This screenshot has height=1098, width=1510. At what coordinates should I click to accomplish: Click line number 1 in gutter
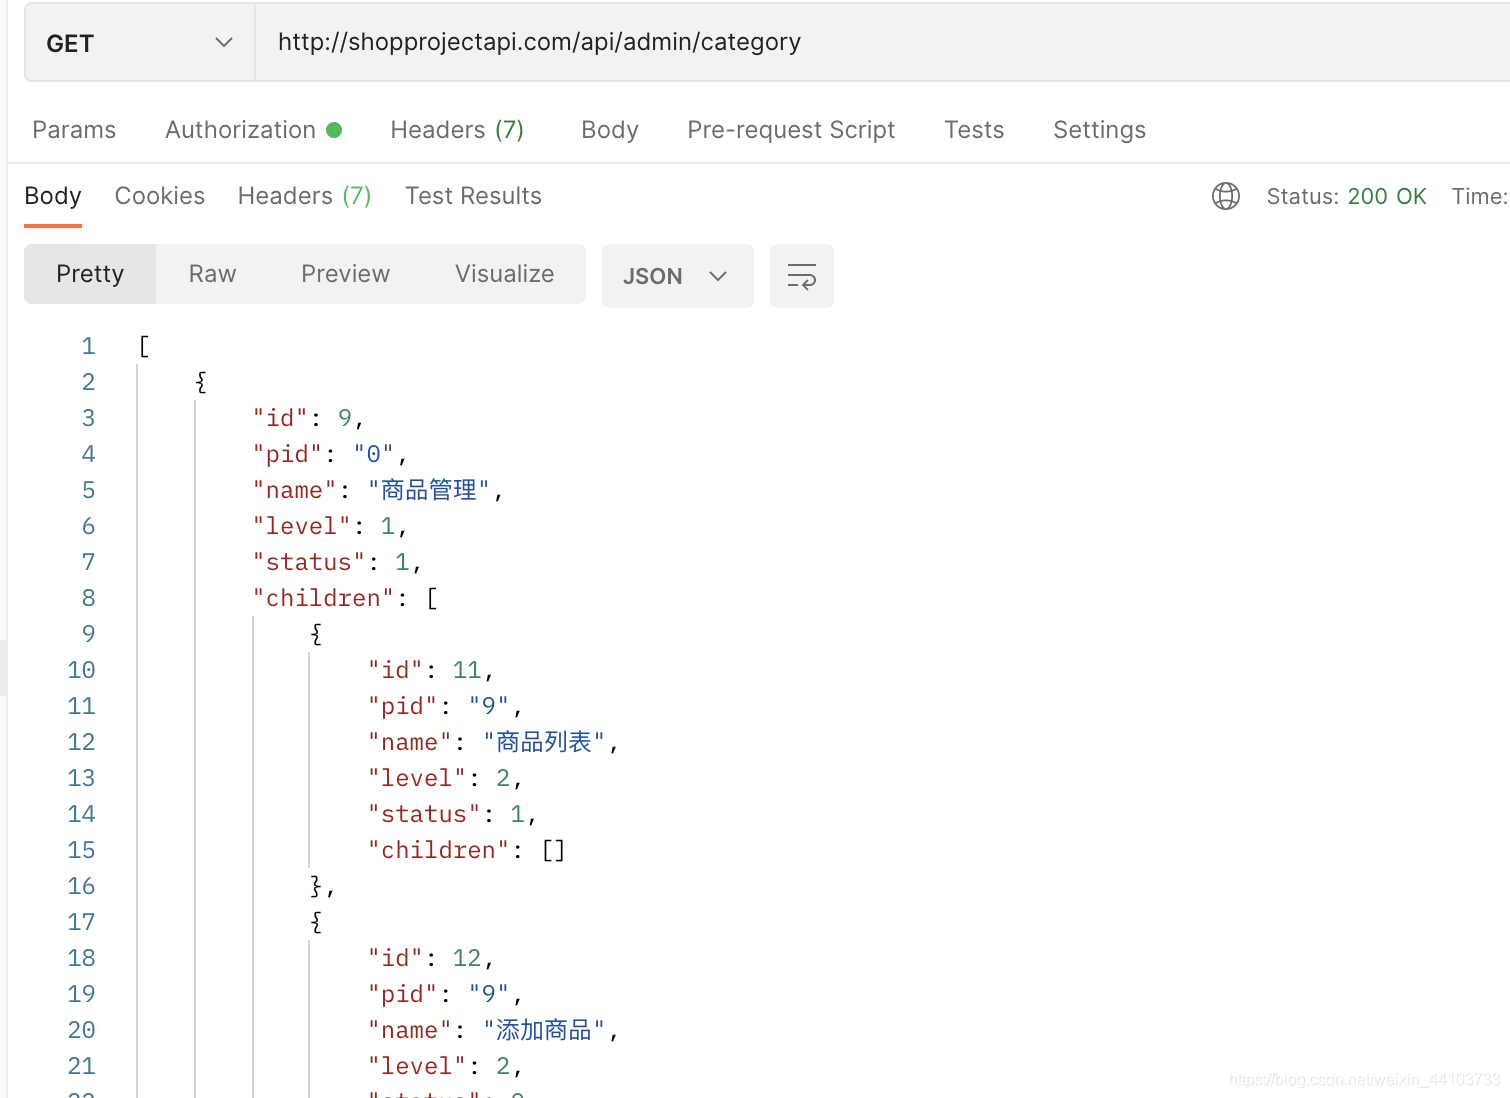[88, 346]
